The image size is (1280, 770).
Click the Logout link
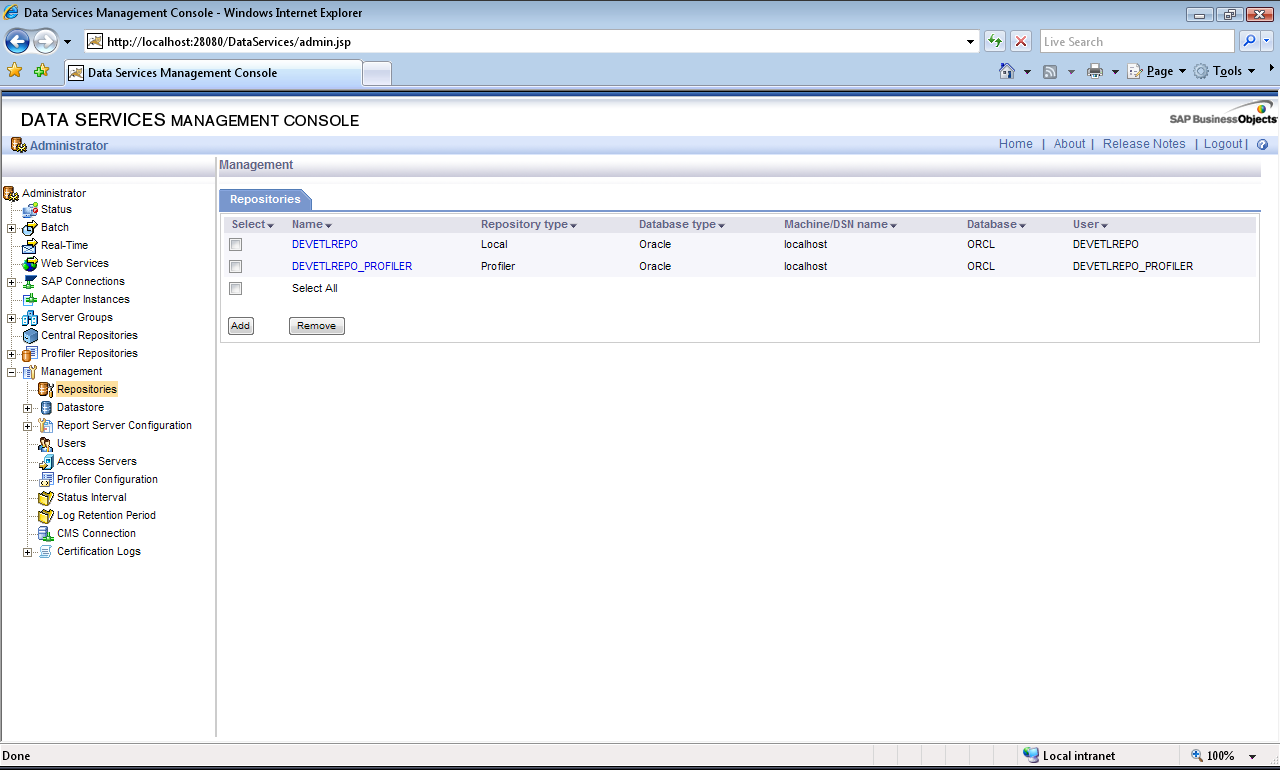[x=1223, y=145]
